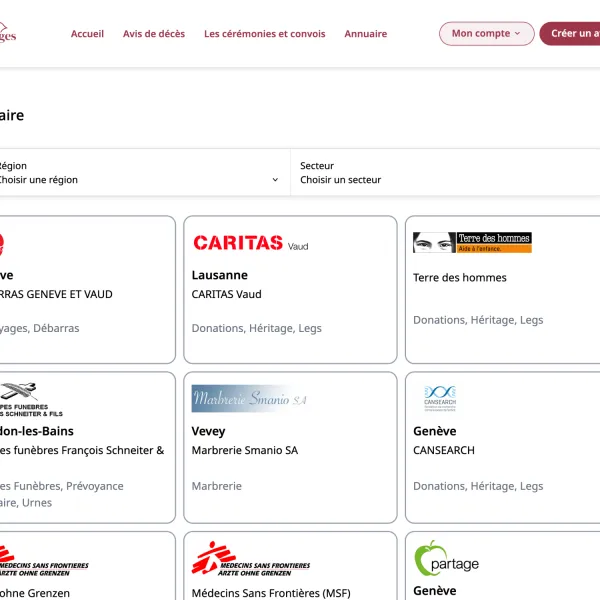The image size is (600, 600).
Task: Open Les cérémonies et convois page
Action: (264, 34)
